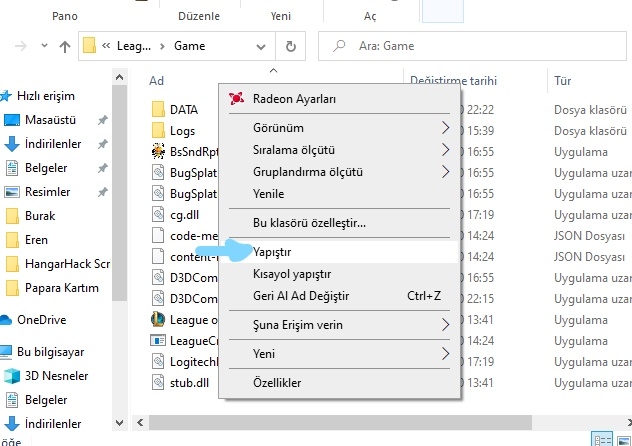Unpin Masaüstü from quick access
Image resolution: width=632 pixels, height=446 pixels.
[103, 120]
